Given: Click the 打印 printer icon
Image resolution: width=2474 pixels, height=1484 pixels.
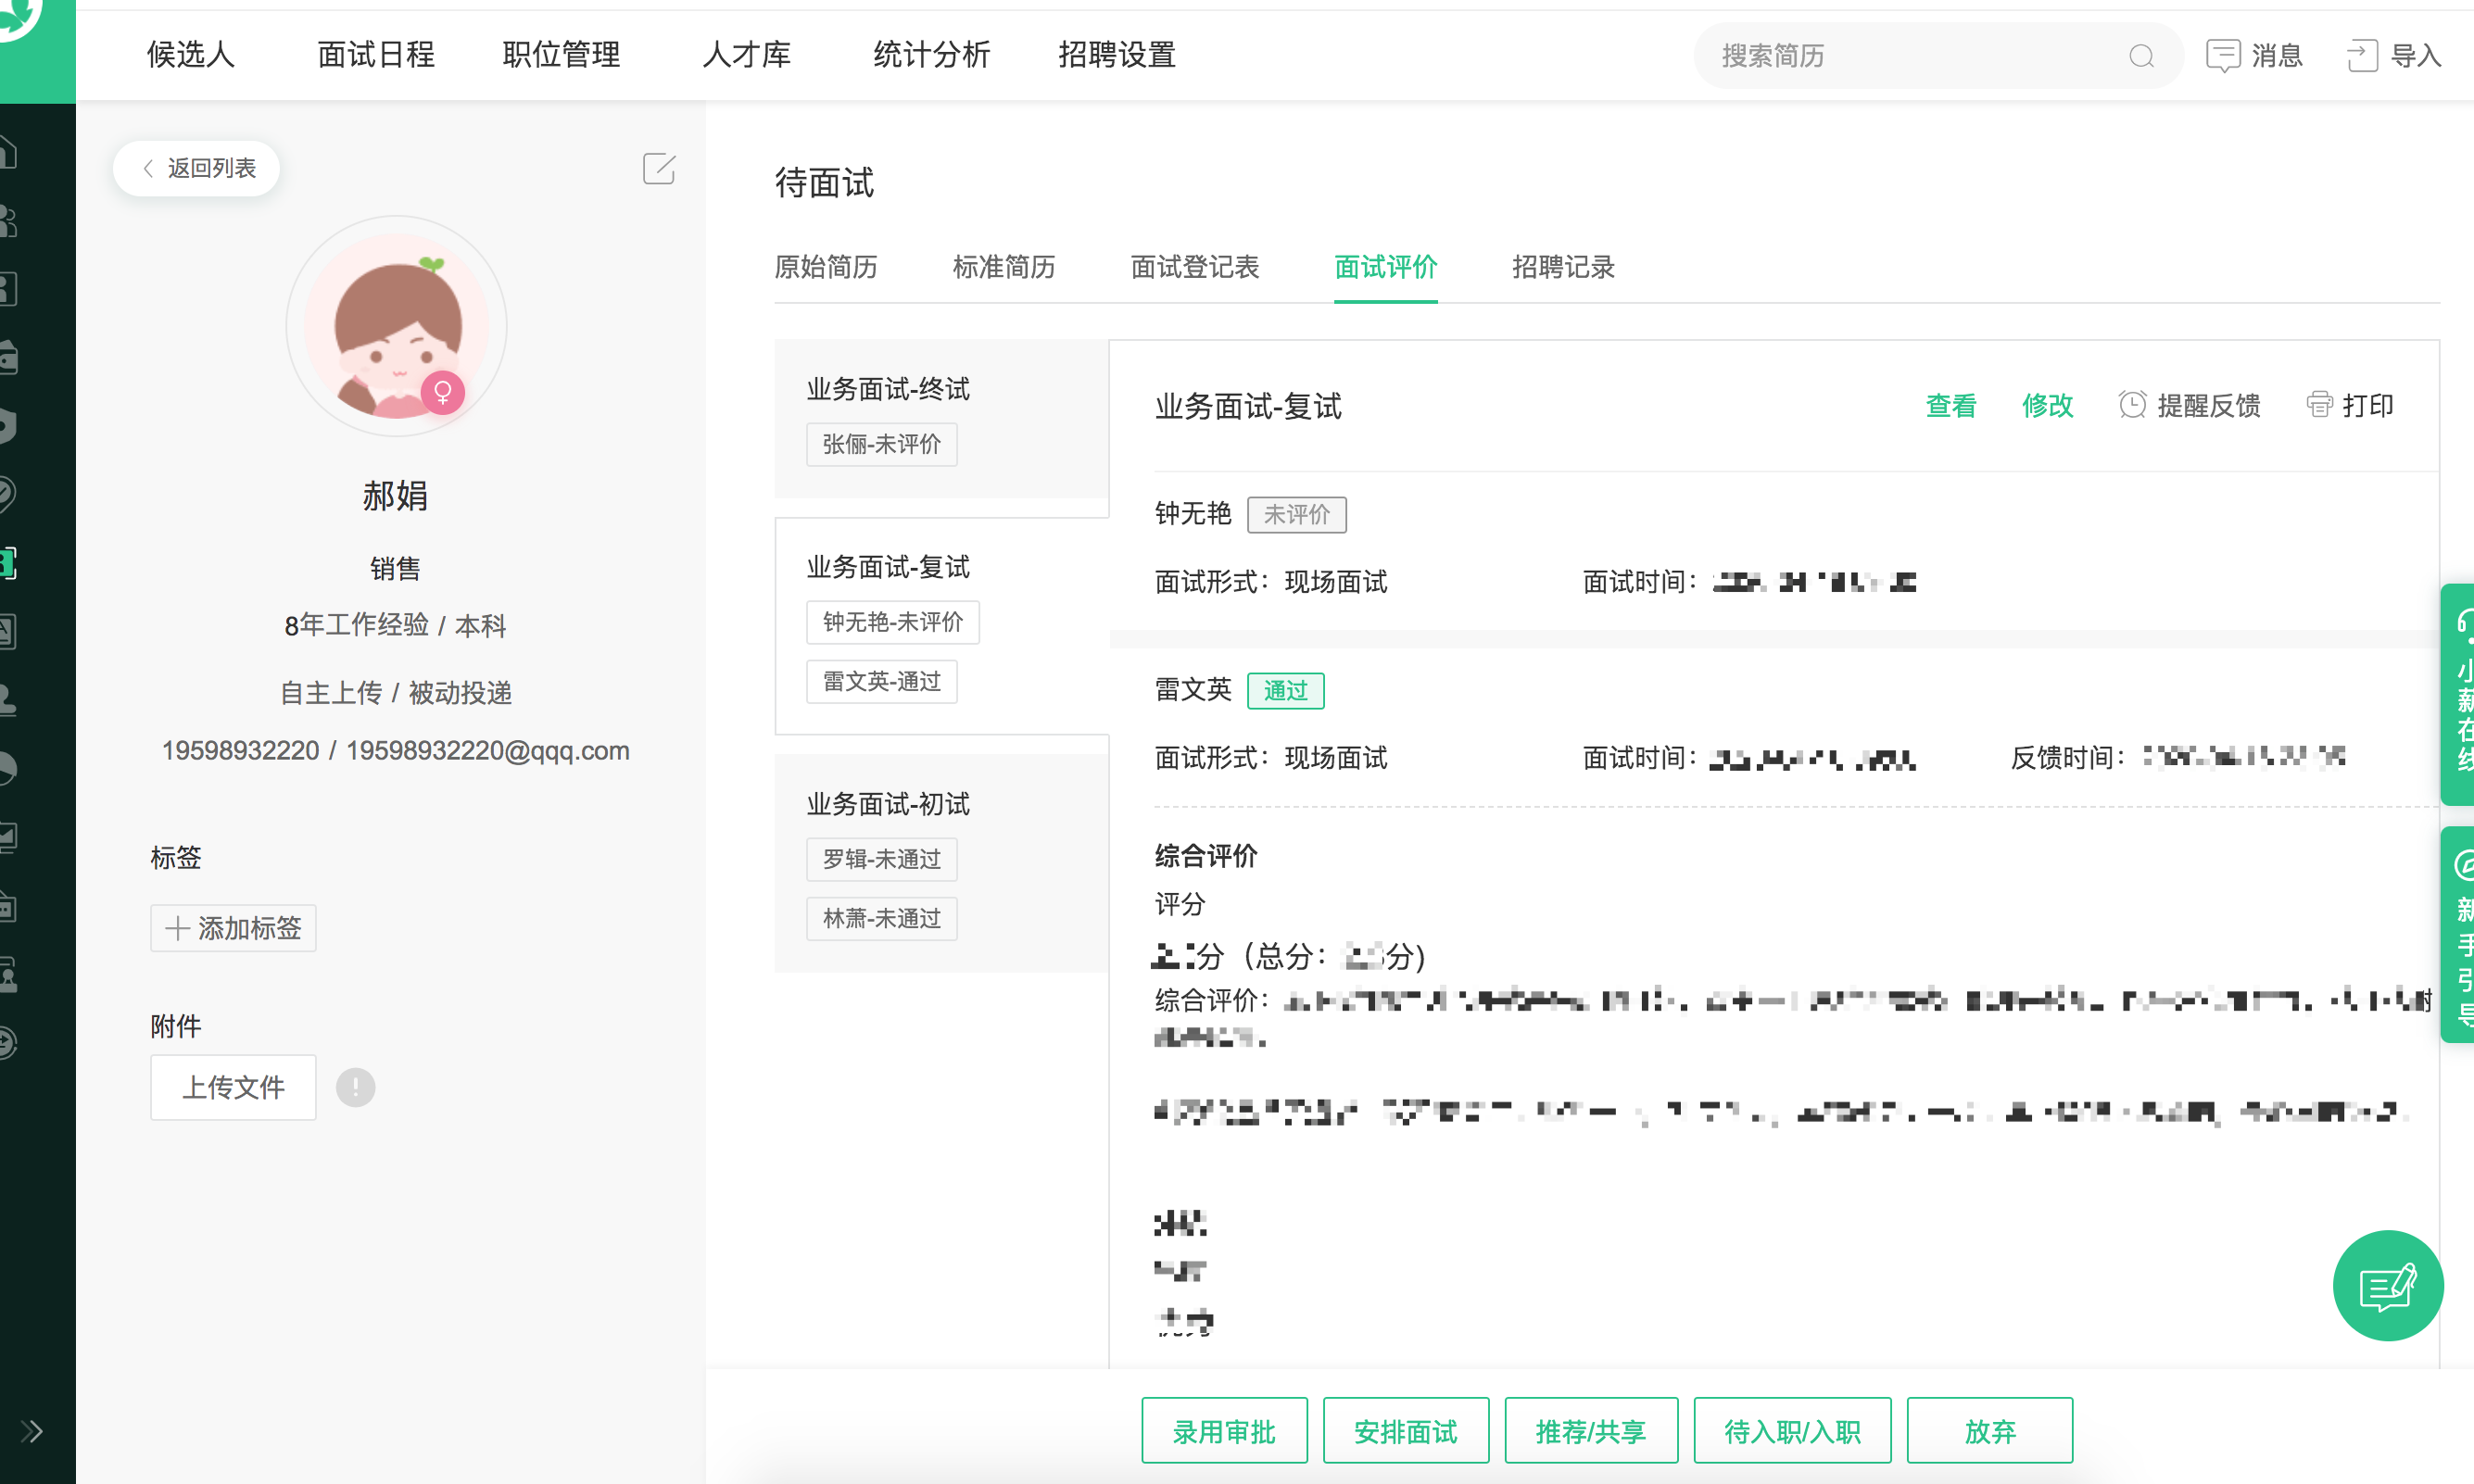Looking at the screenshot, I should pyautogui.click(x=2319, y=405).
